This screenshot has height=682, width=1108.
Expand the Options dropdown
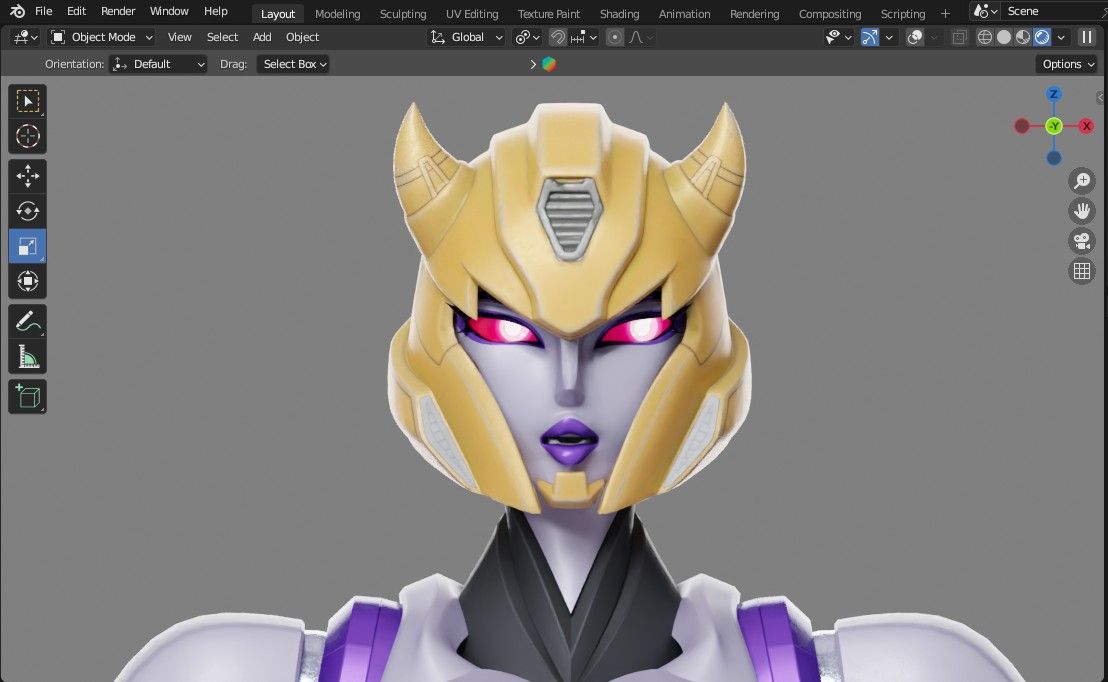(1068, 64)
